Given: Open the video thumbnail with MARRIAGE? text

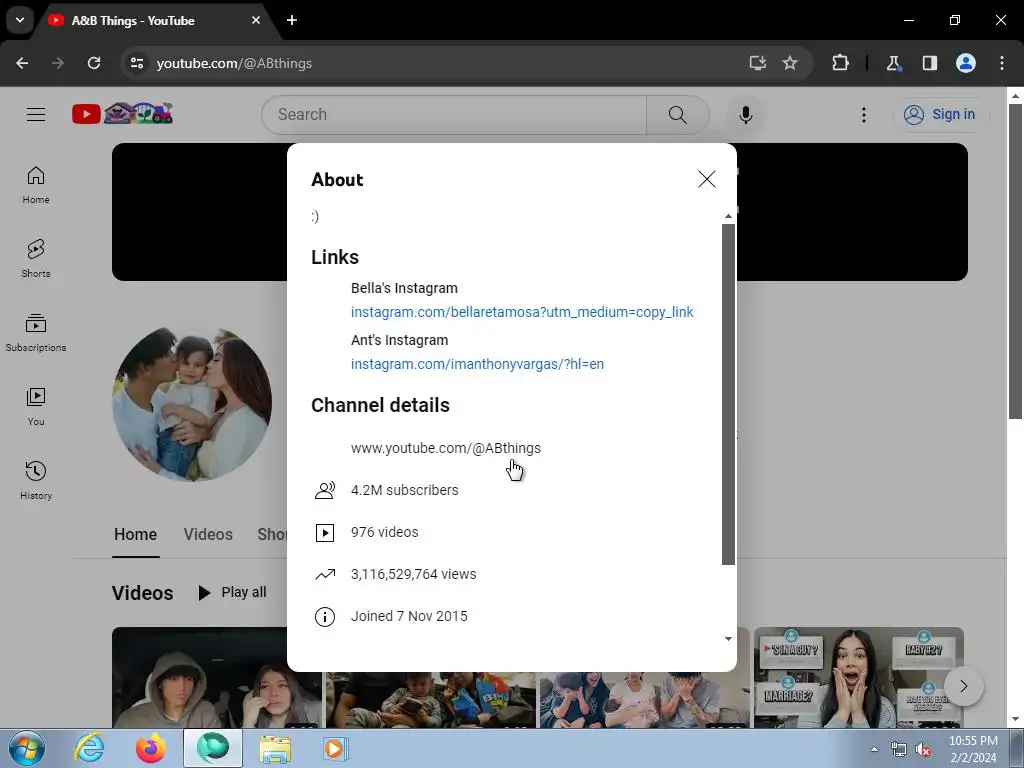Looking at the screenshot, I should point(859,677).
